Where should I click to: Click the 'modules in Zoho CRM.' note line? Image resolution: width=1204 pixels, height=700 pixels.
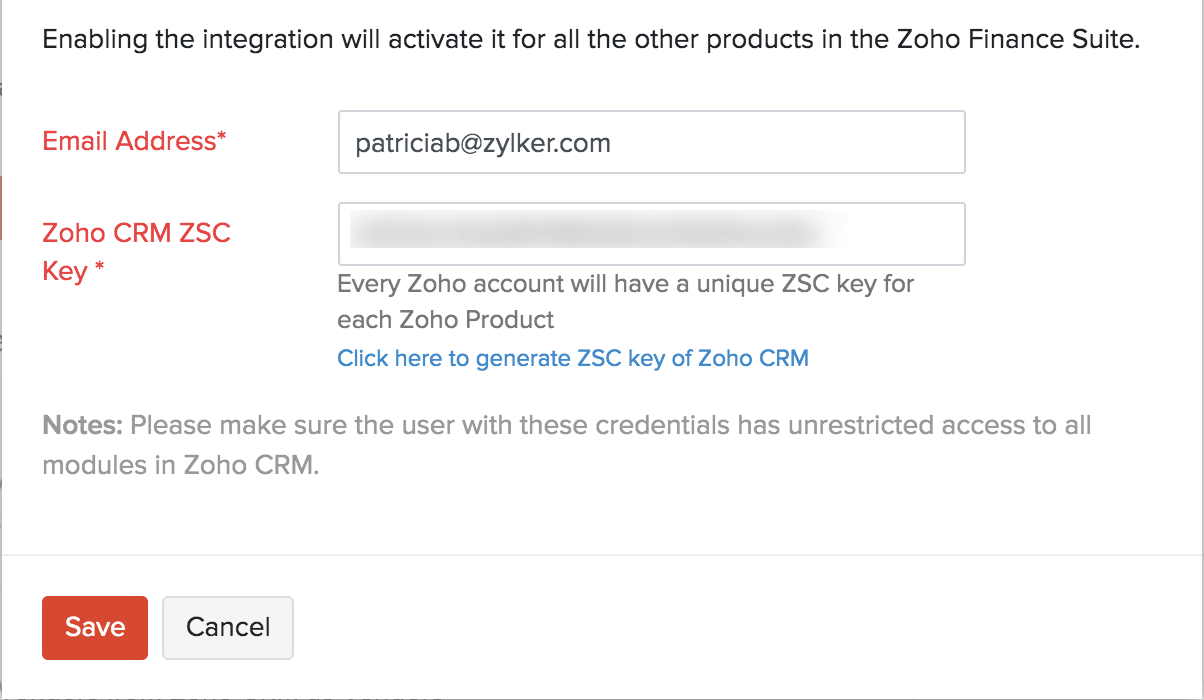[x=180, y=466]
